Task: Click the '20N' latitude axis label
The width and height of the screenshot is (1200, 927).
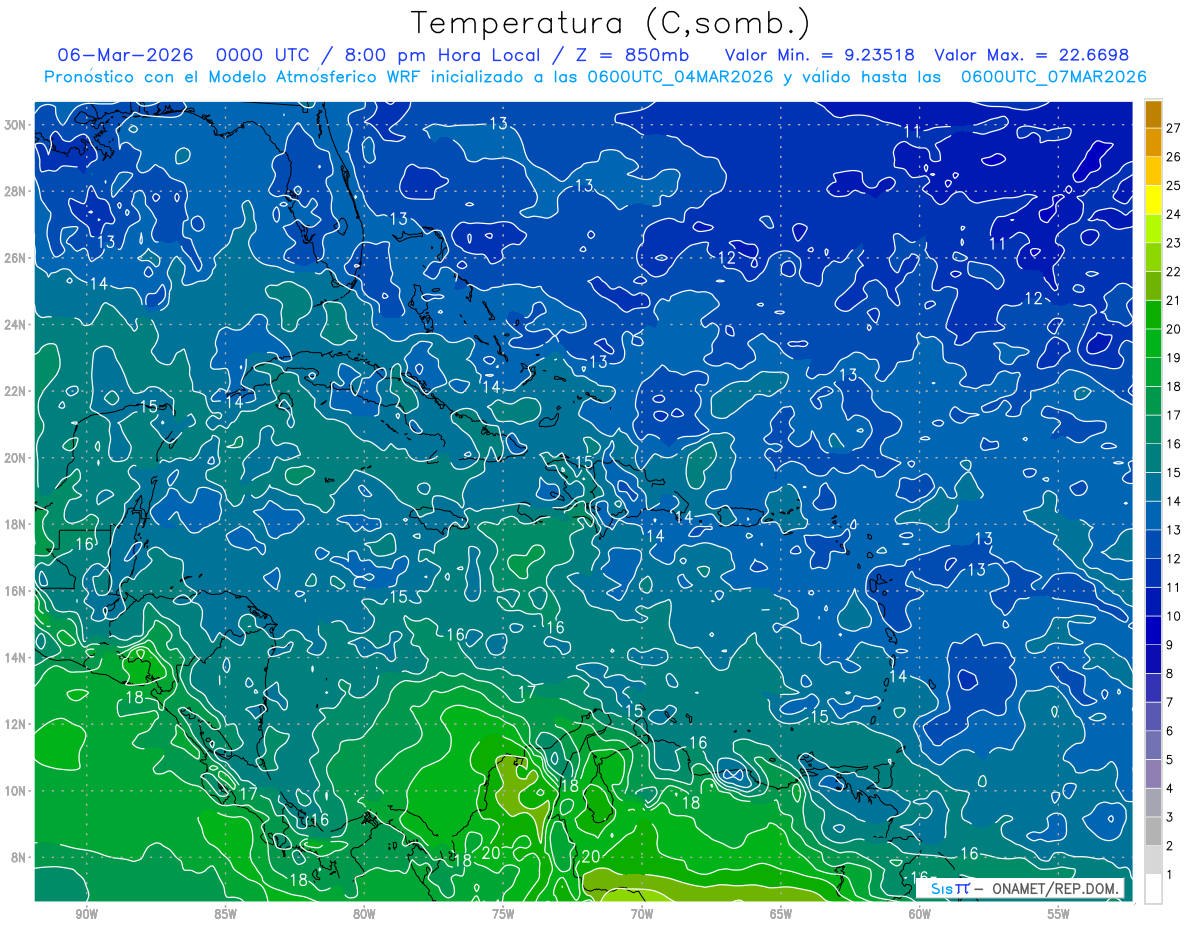Action: coord(16,457)
